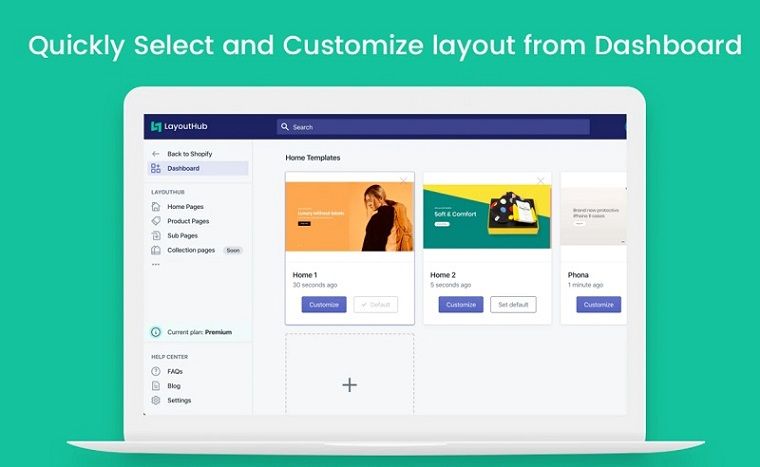The image size is (760, 467).
Task: Click the Settings gear icon
Action: pos(156,401)
